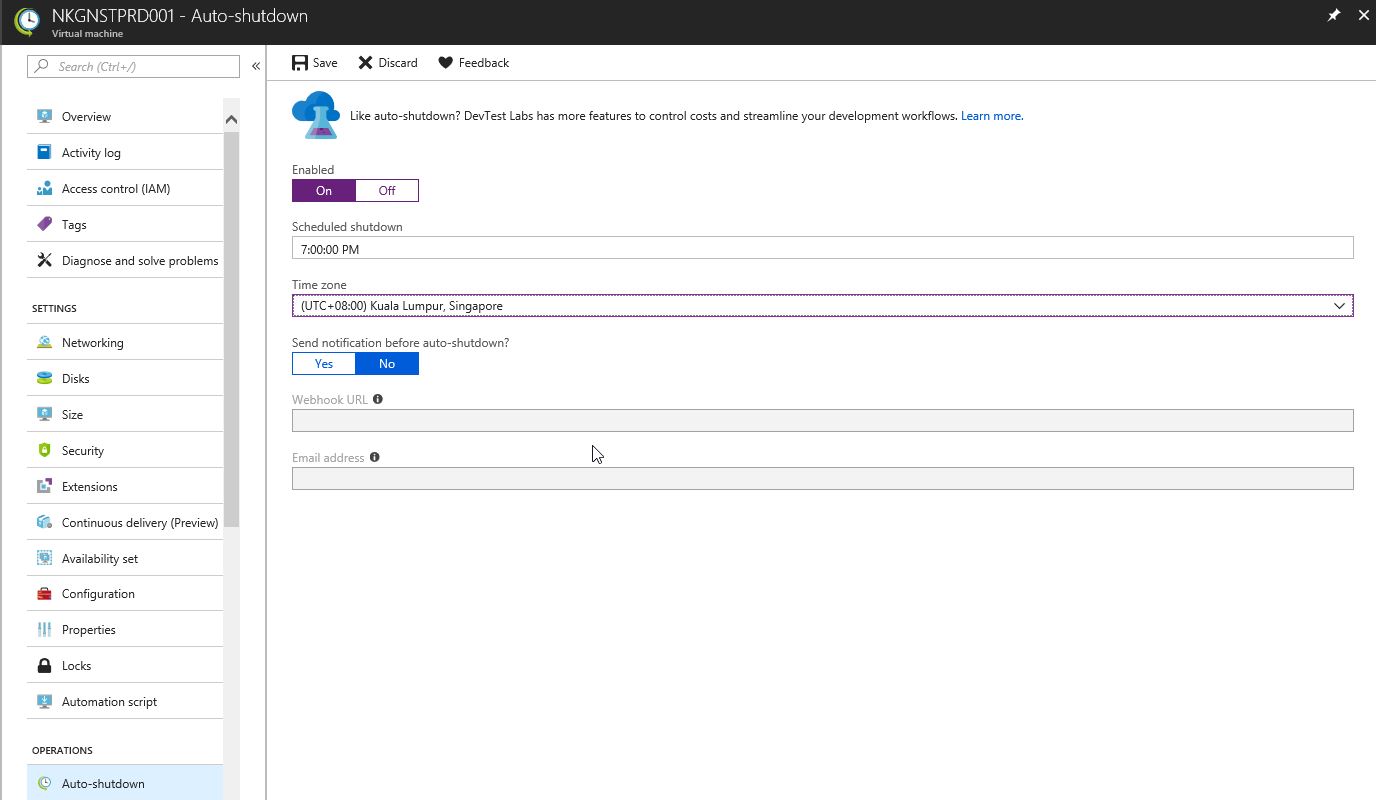Click the Scheduled shutdown time field
The image size is (1376, 800).
pyautogui.click(x=822, y=249)
